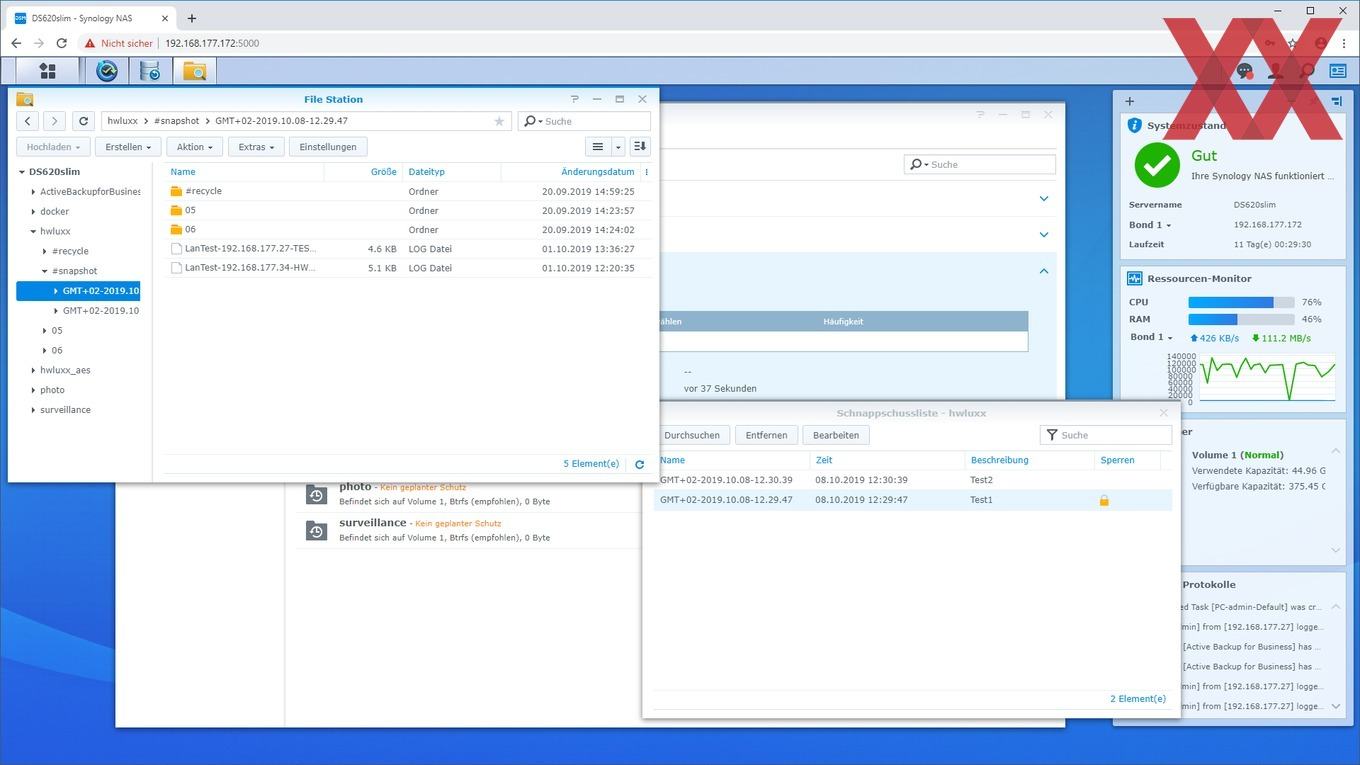1360x765 pixels.
Task: Select ActiveBackupforBusiness in folder tree
Action: point(90,192)
